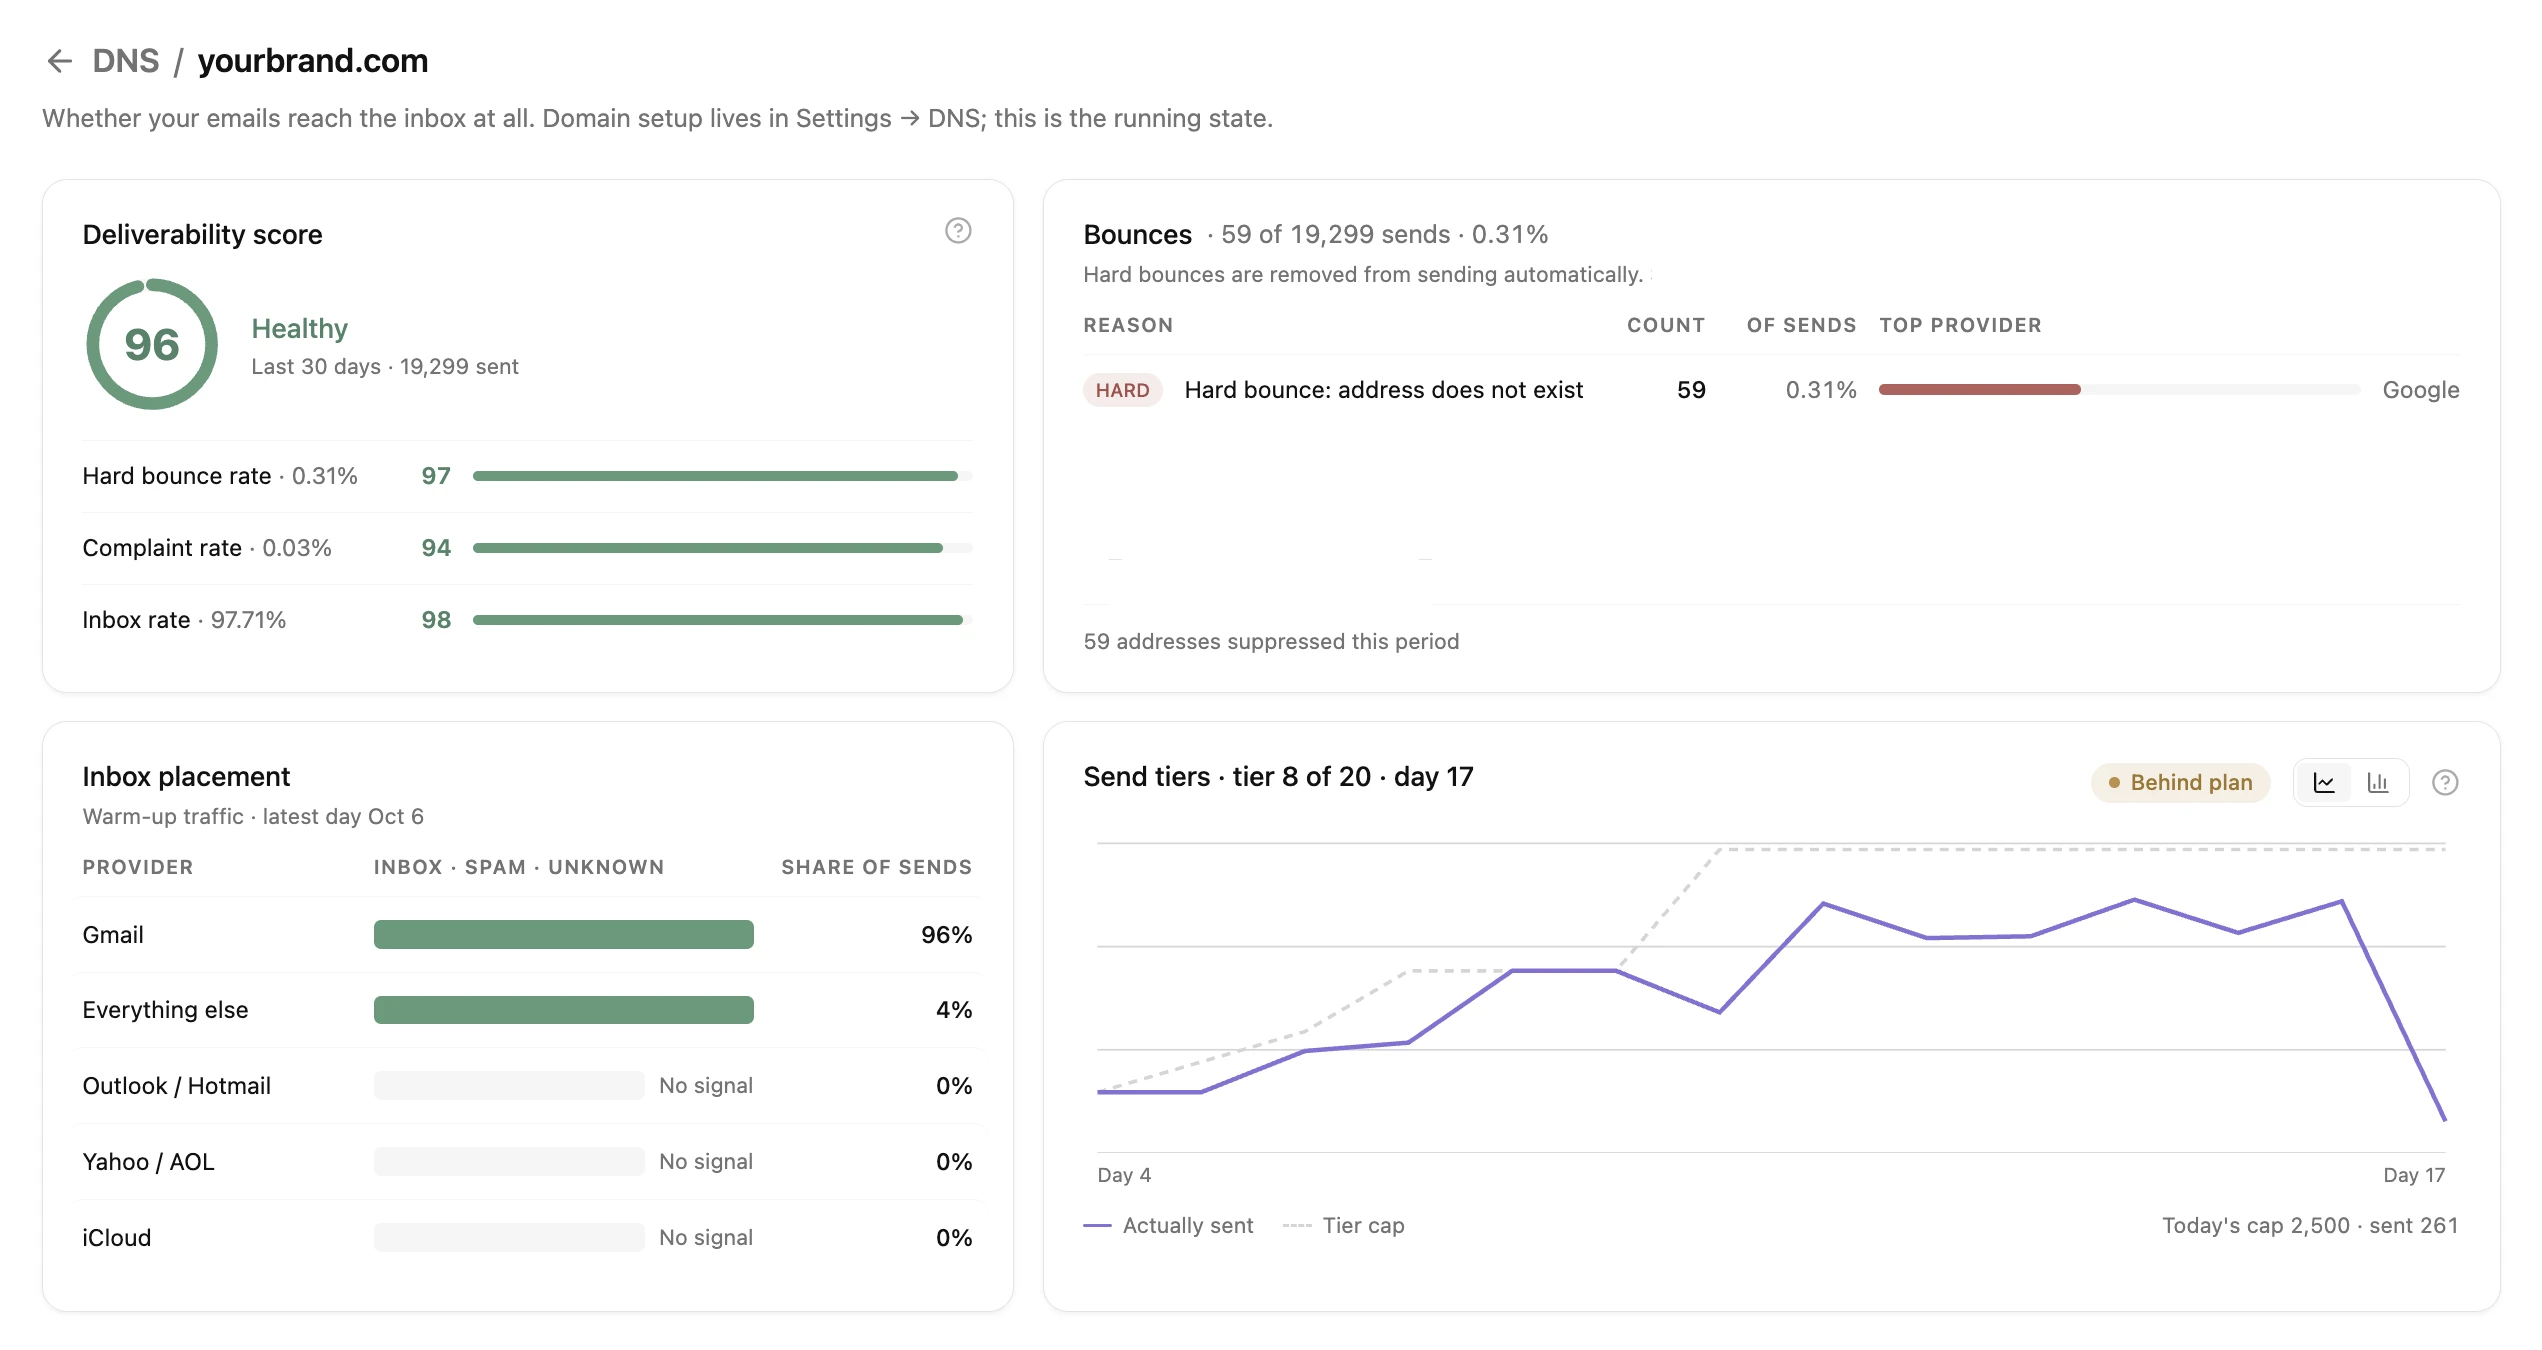Image resolution: width=2542 pixels, height=1350 pixels.
Task: Select the Yahoo / AOL row label
Action: 149,1162
